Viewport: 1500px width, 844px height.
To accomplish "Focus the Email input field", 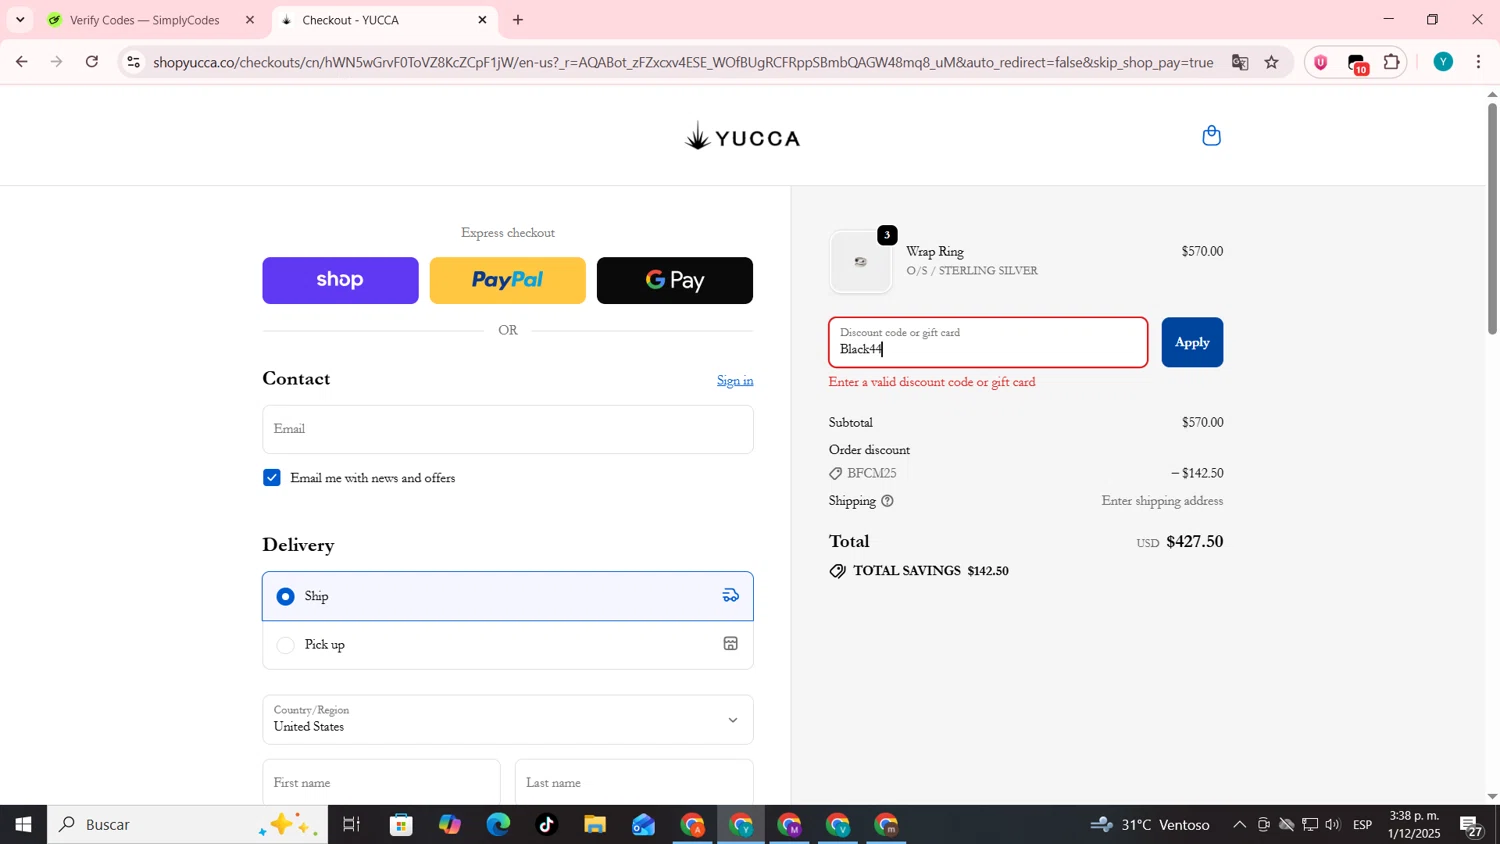I will [508, 430].
